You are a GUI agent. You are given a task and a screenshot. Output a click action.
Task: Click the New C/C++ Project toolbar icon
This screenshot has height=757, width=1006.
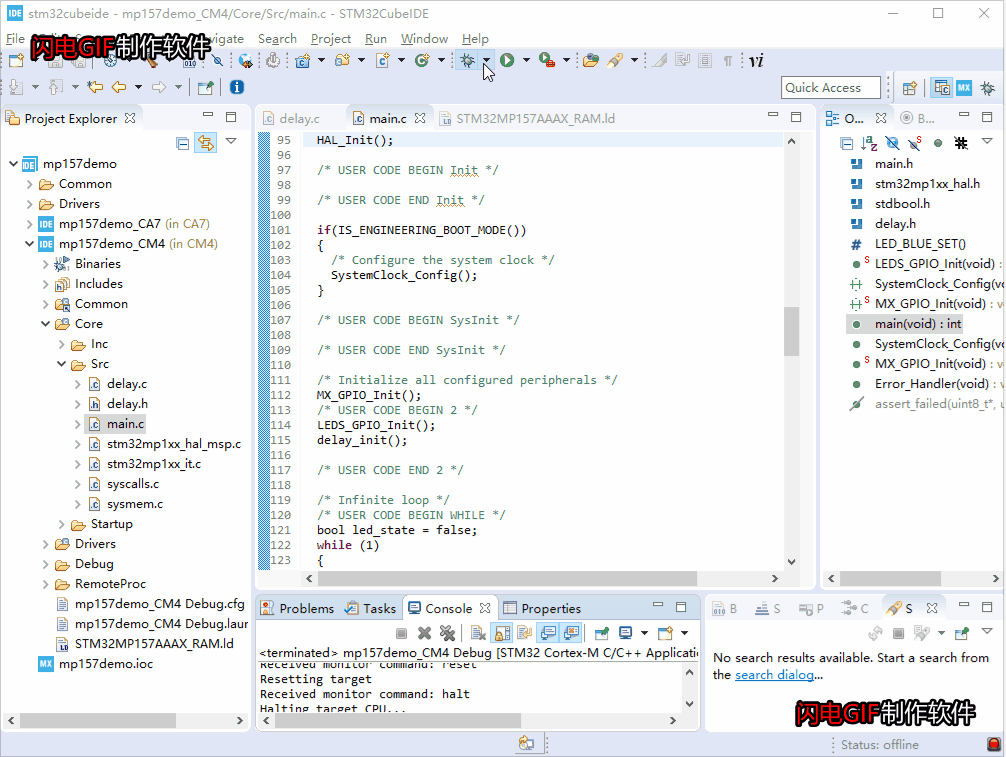303,60
